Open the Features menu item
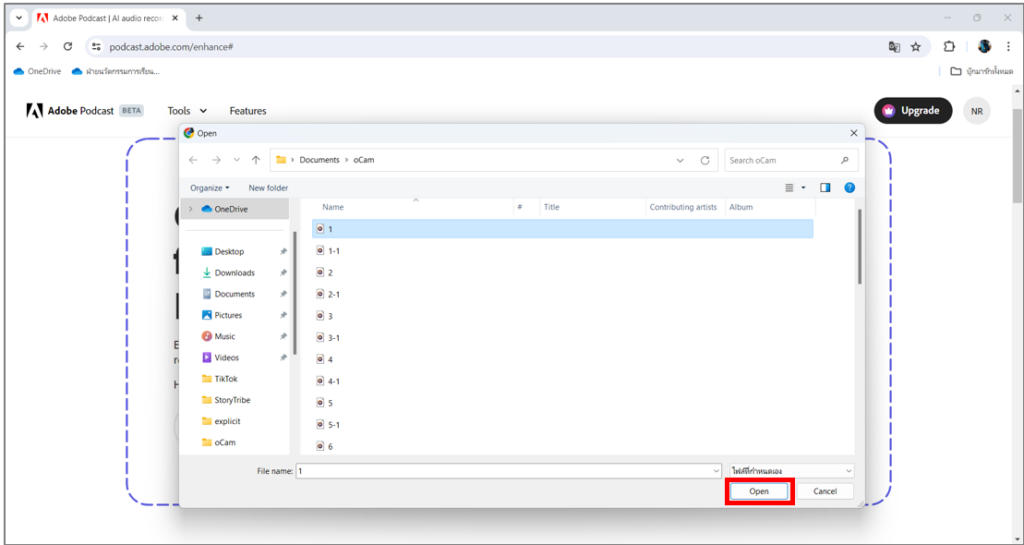This screenshot has width=1024, height=545. (248, 111)
